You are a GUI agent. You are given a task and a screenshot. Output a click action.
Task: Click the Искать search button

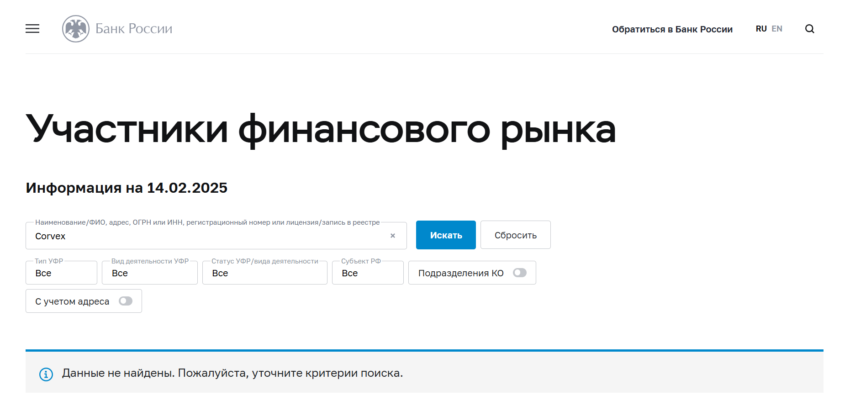coord(446,235)
